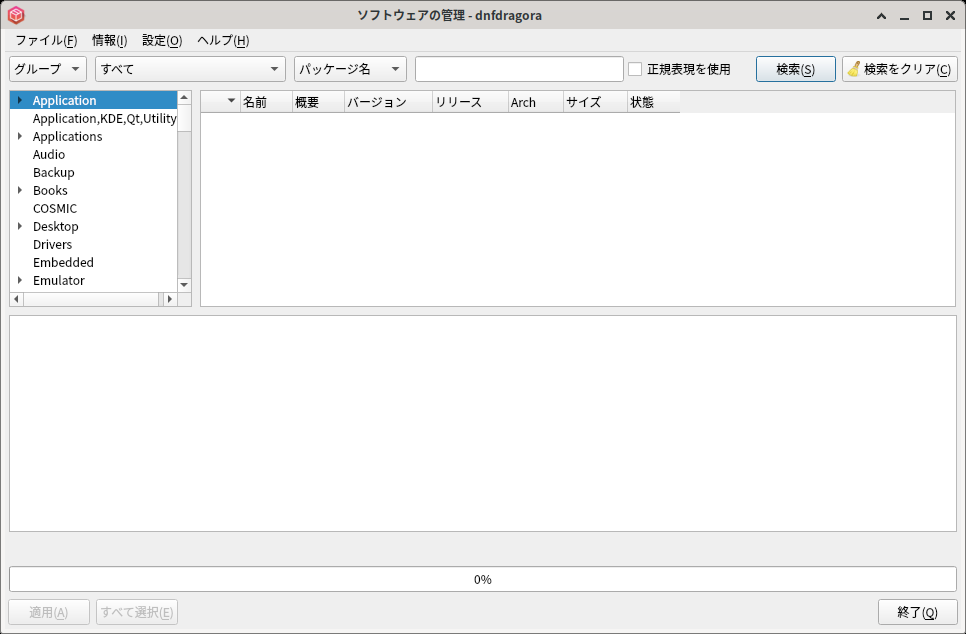Select the Audio group
This screenshot has width=966, height=634.
[49, 155]
